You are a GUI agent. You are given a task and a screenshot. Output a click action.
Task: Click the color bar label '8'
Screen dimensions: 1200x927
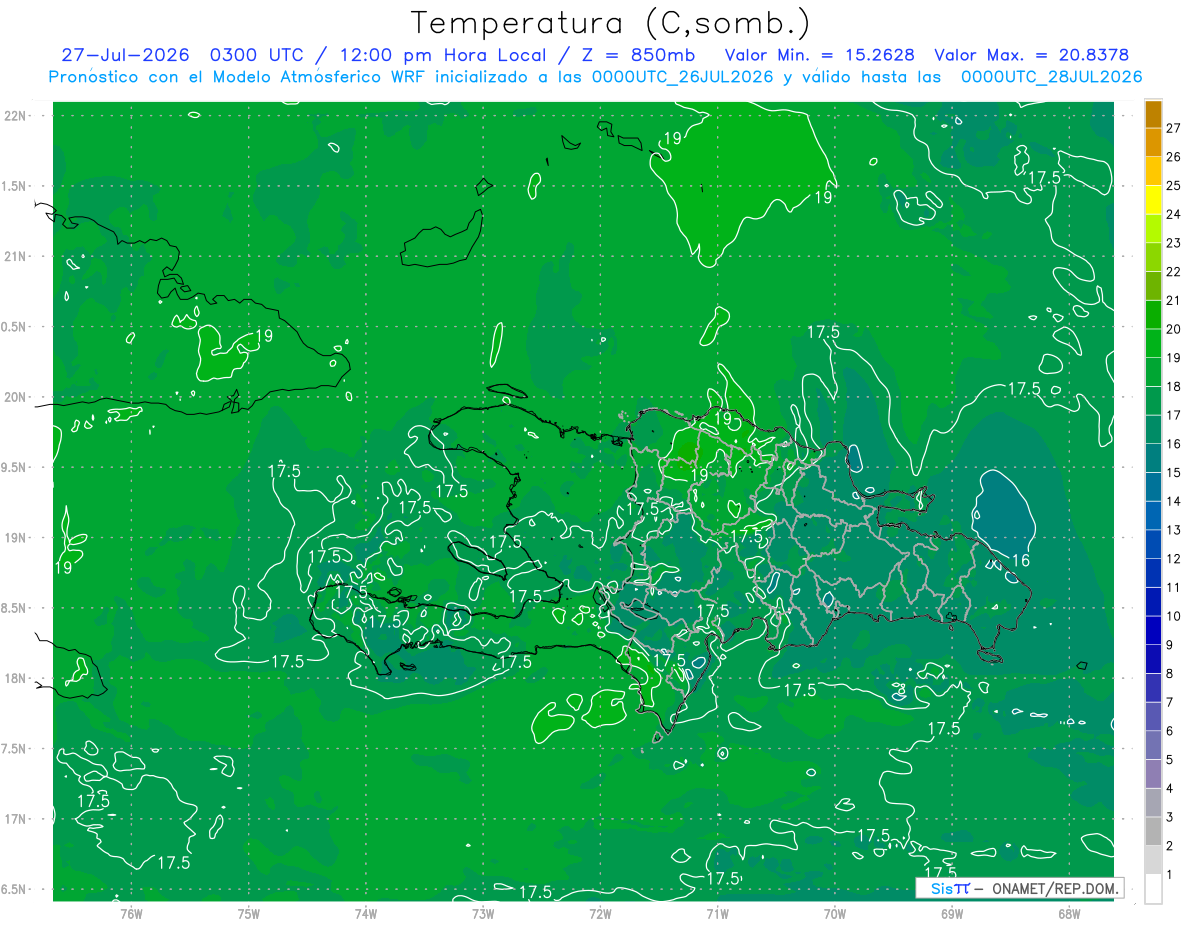coord(1170,674)
